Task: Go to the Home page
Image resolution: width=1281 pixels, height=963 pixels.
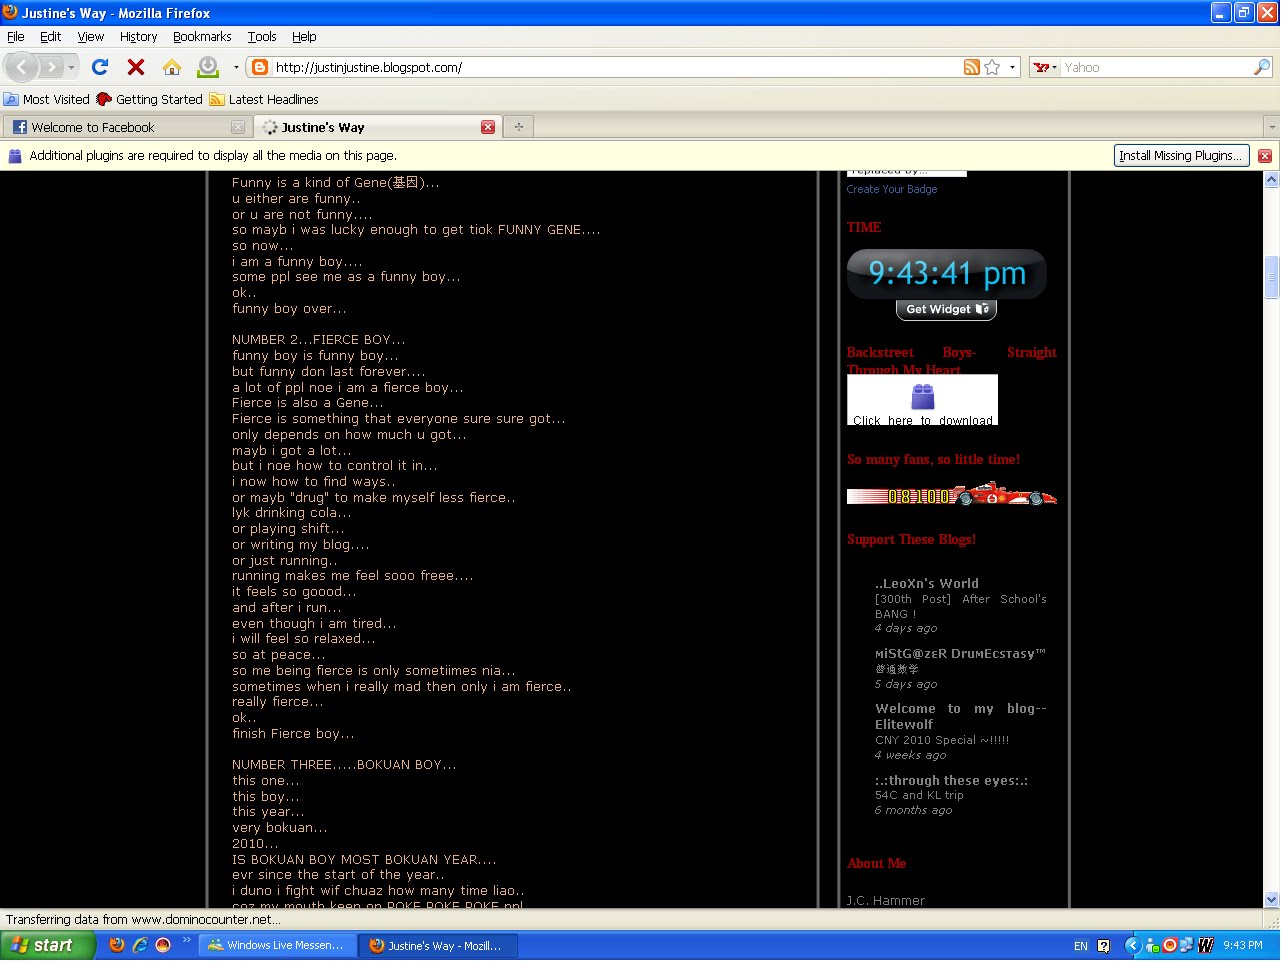Action: tap(172, 67)
